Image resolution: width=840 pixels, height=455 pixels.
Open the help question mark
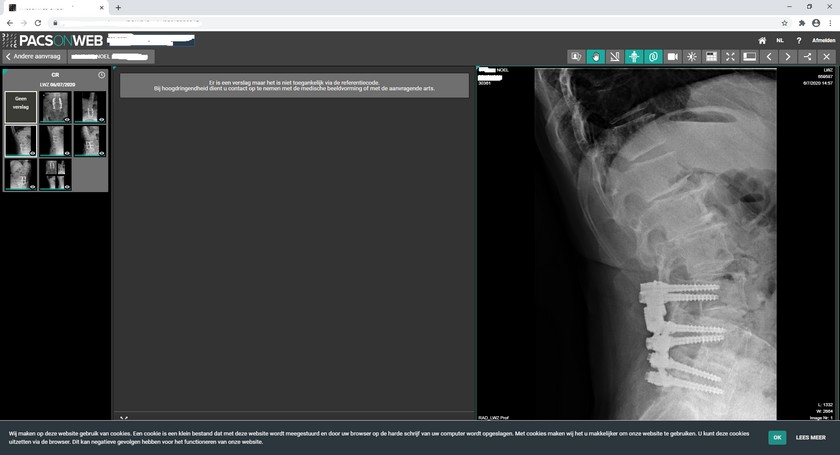coord(798,40)
